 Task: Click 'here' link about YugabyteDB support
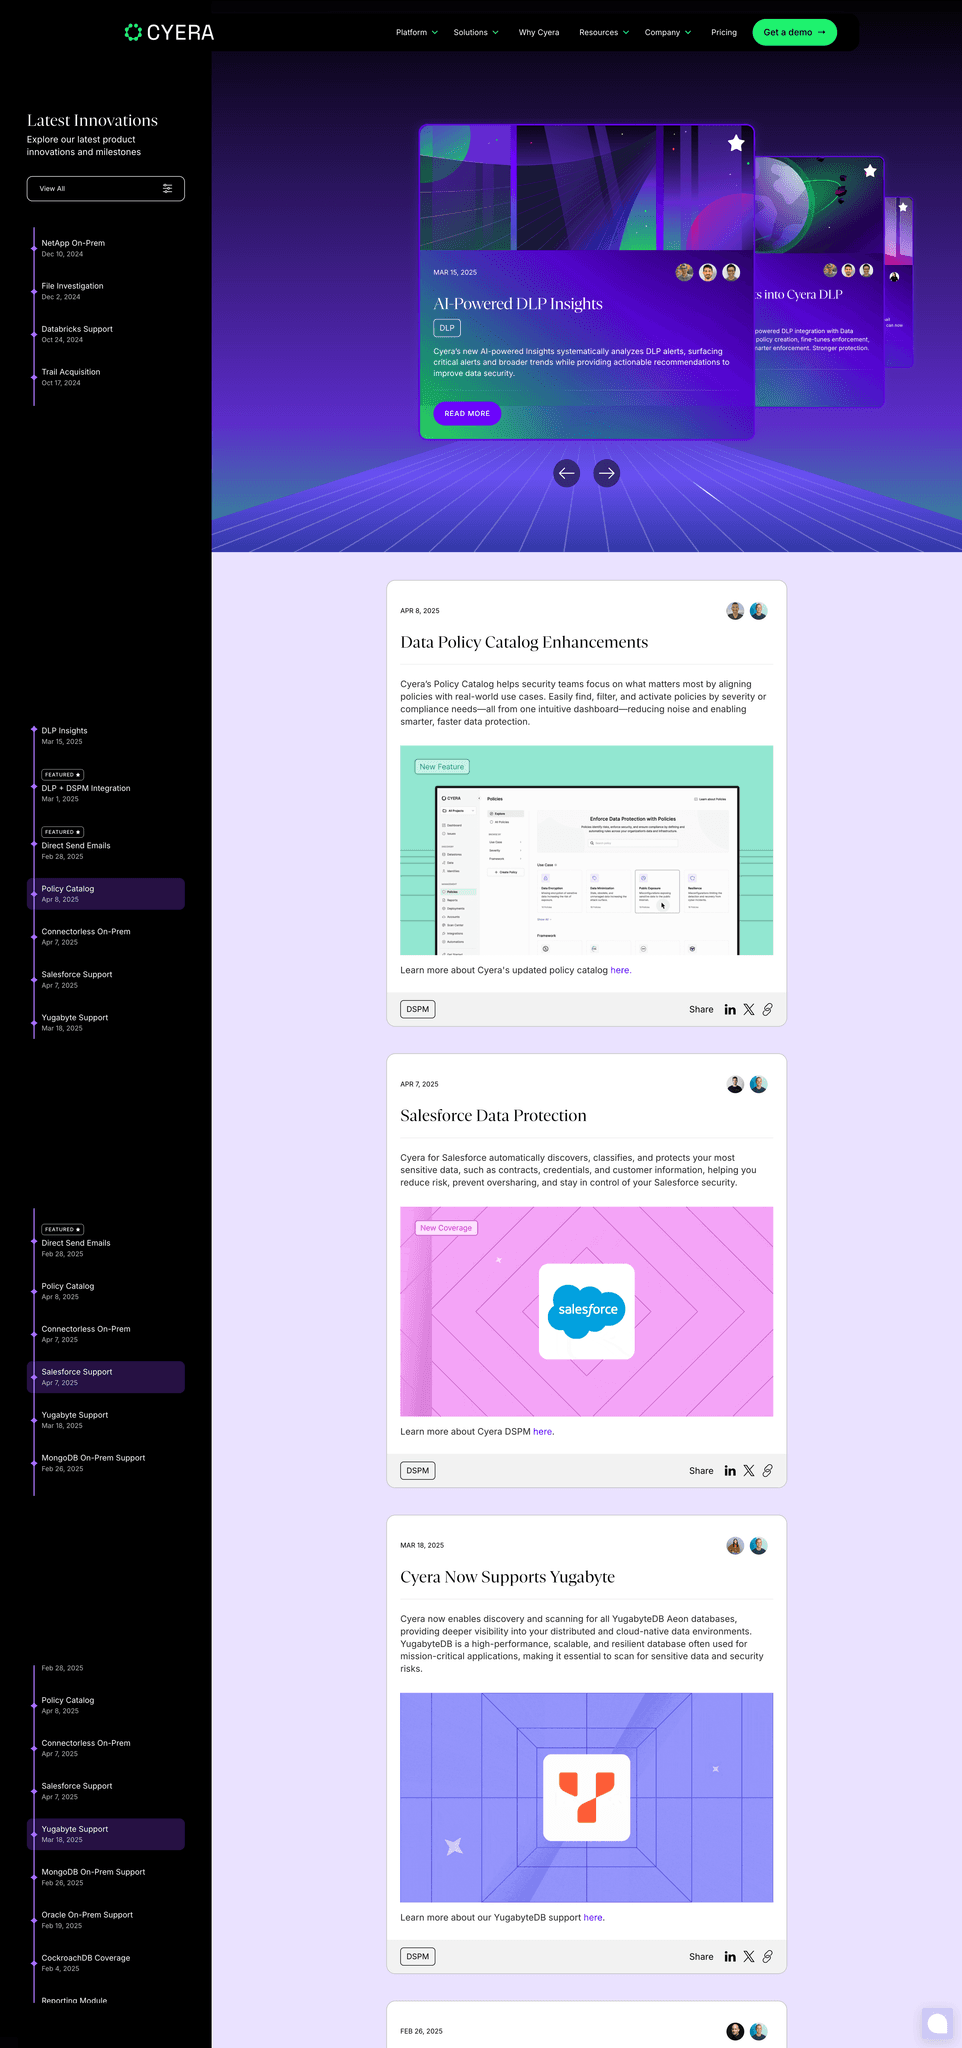(x=593, y=1918)
